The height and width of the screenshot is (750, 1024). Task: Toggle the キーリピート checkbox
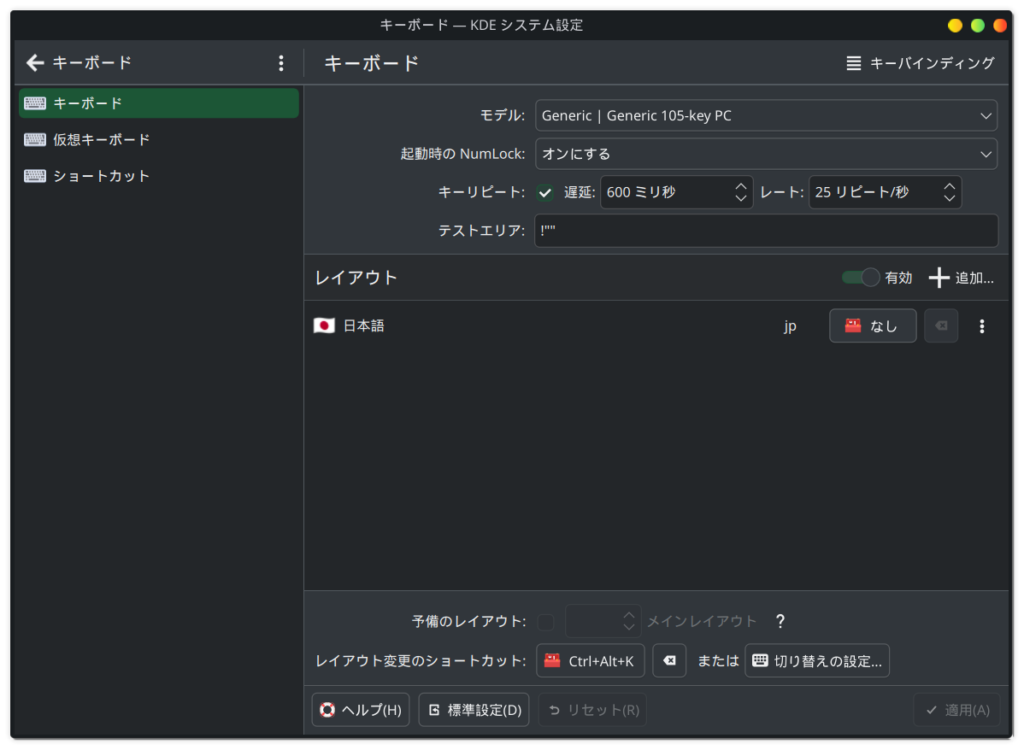point(545,191)
